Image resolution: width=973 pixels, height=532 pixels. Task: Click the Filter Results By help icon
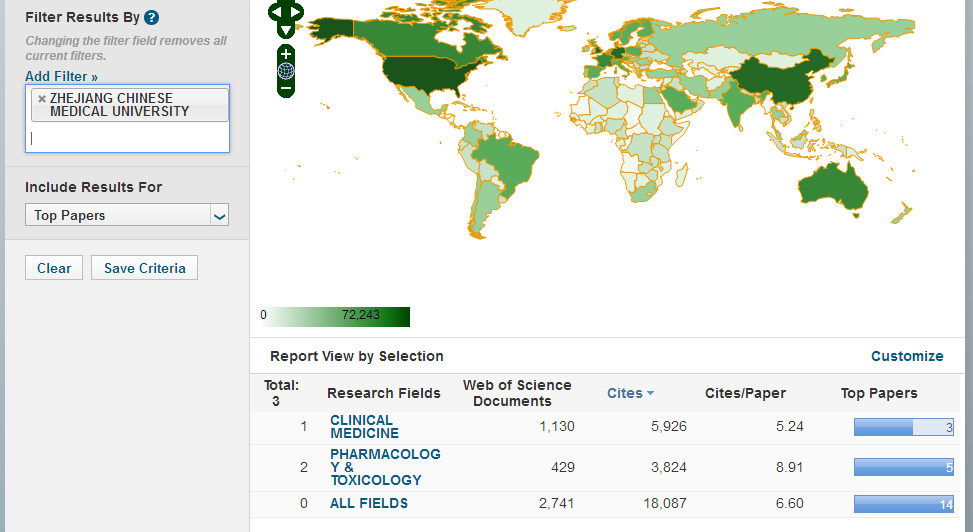click(x=151, y=18)
